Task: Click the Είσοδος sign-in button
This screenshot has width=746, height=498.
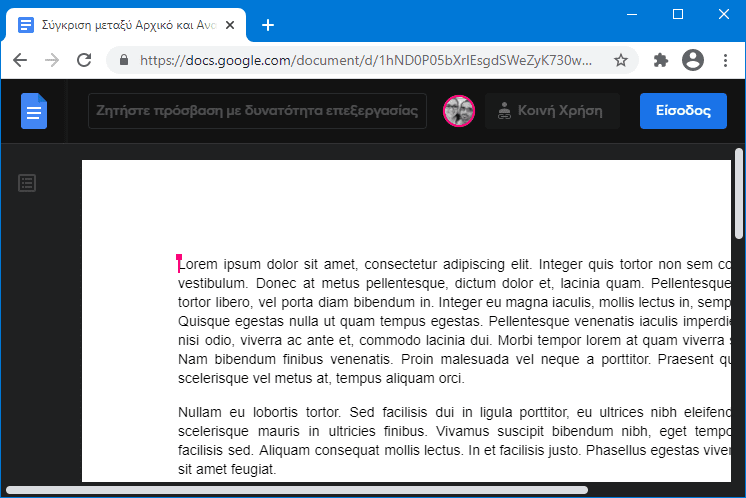Action: coord(683,111)
